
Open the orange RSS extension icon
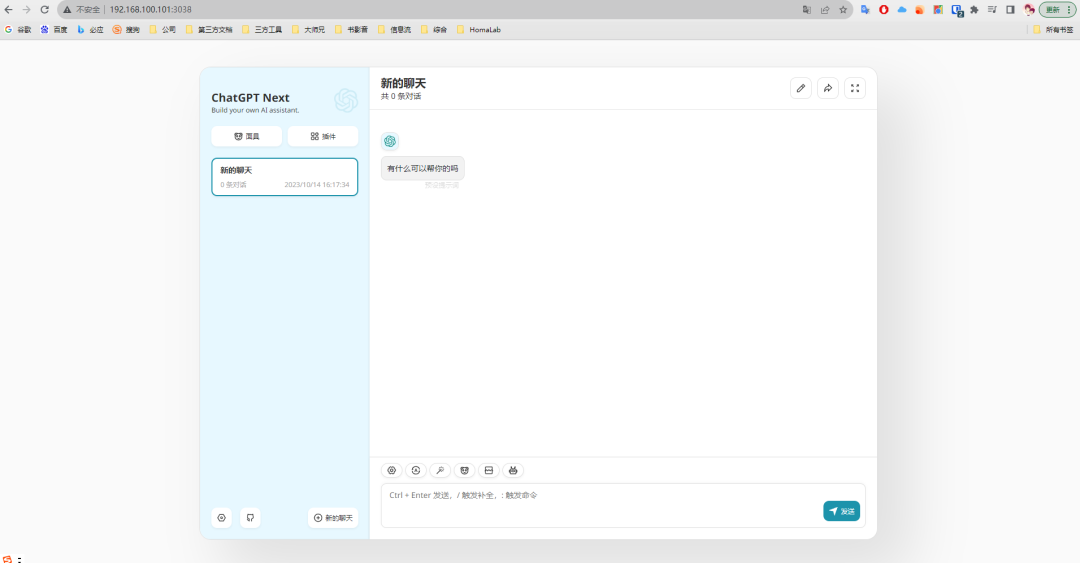coord(920,10)
